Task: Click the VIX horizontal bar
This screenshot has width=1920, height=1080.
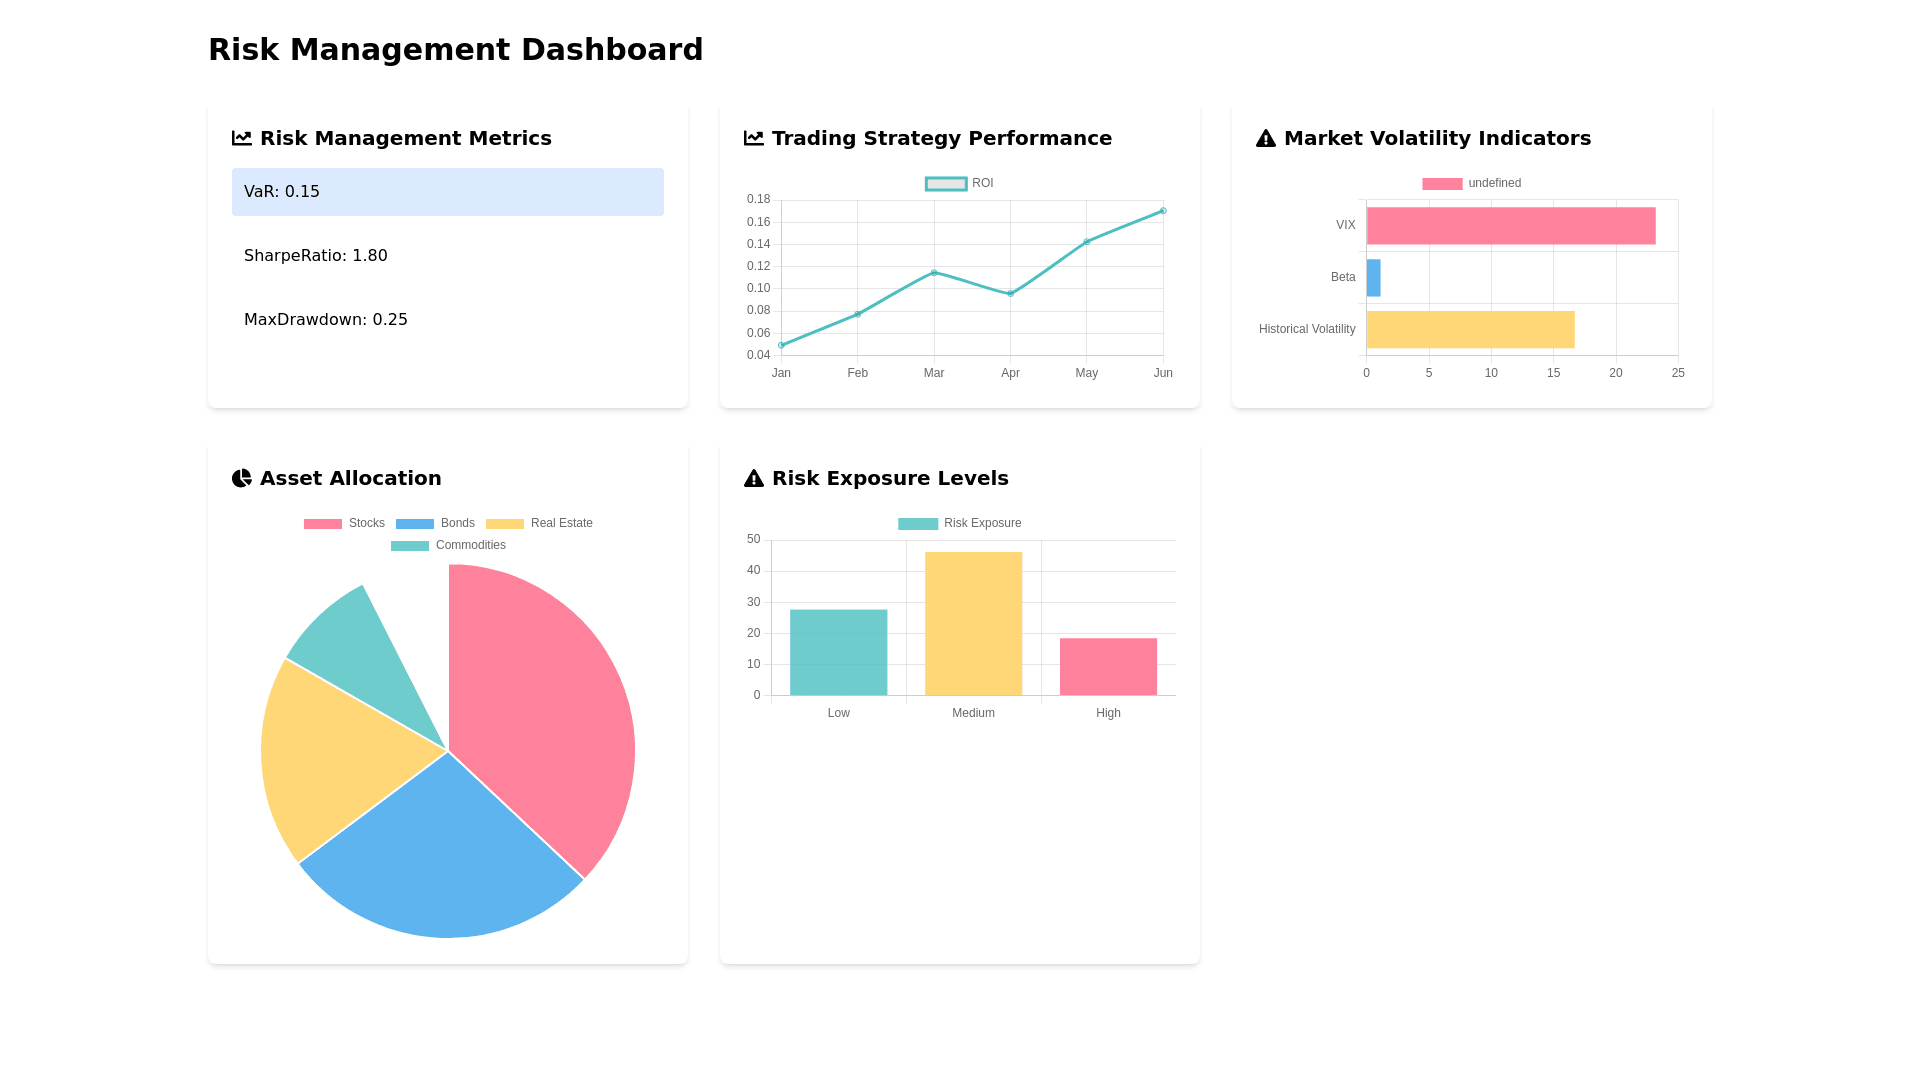Action: point(1510,226)
